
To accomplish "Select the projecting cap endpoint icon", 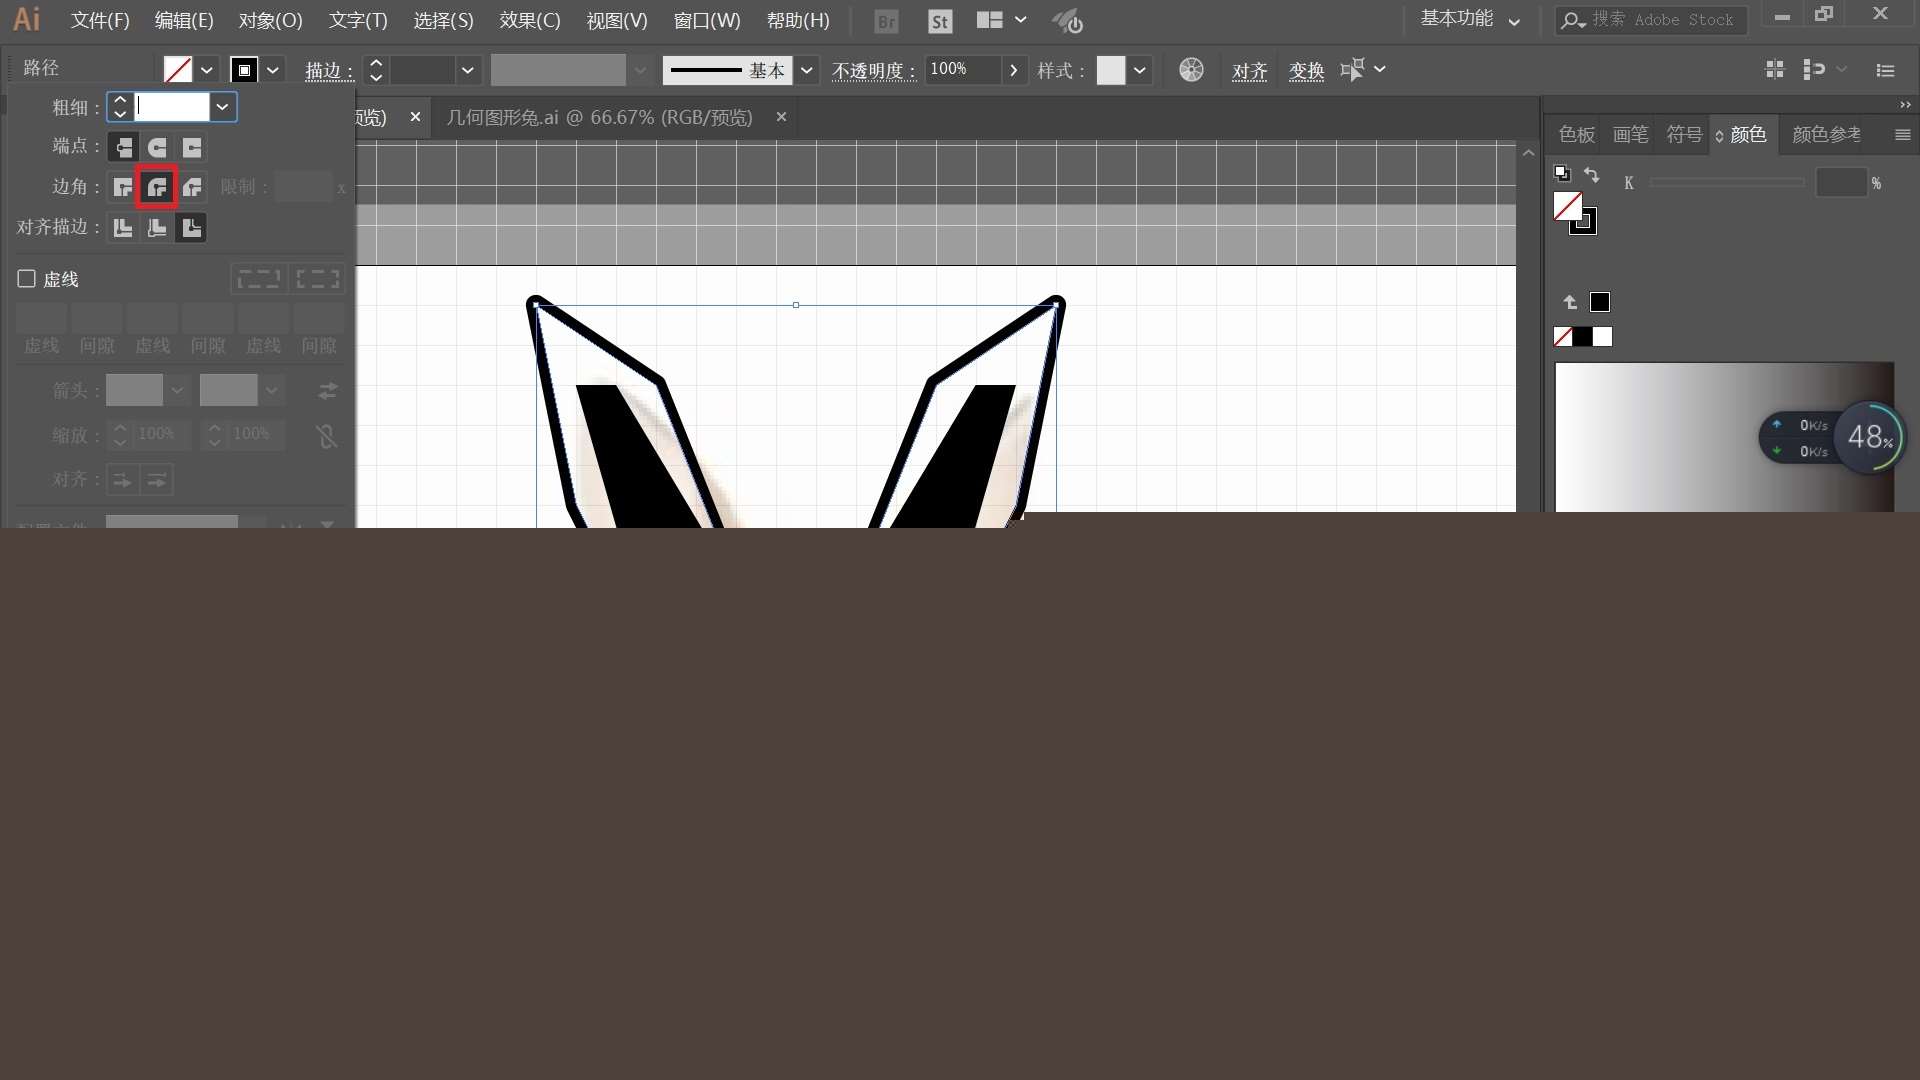I will coord(192,148).
